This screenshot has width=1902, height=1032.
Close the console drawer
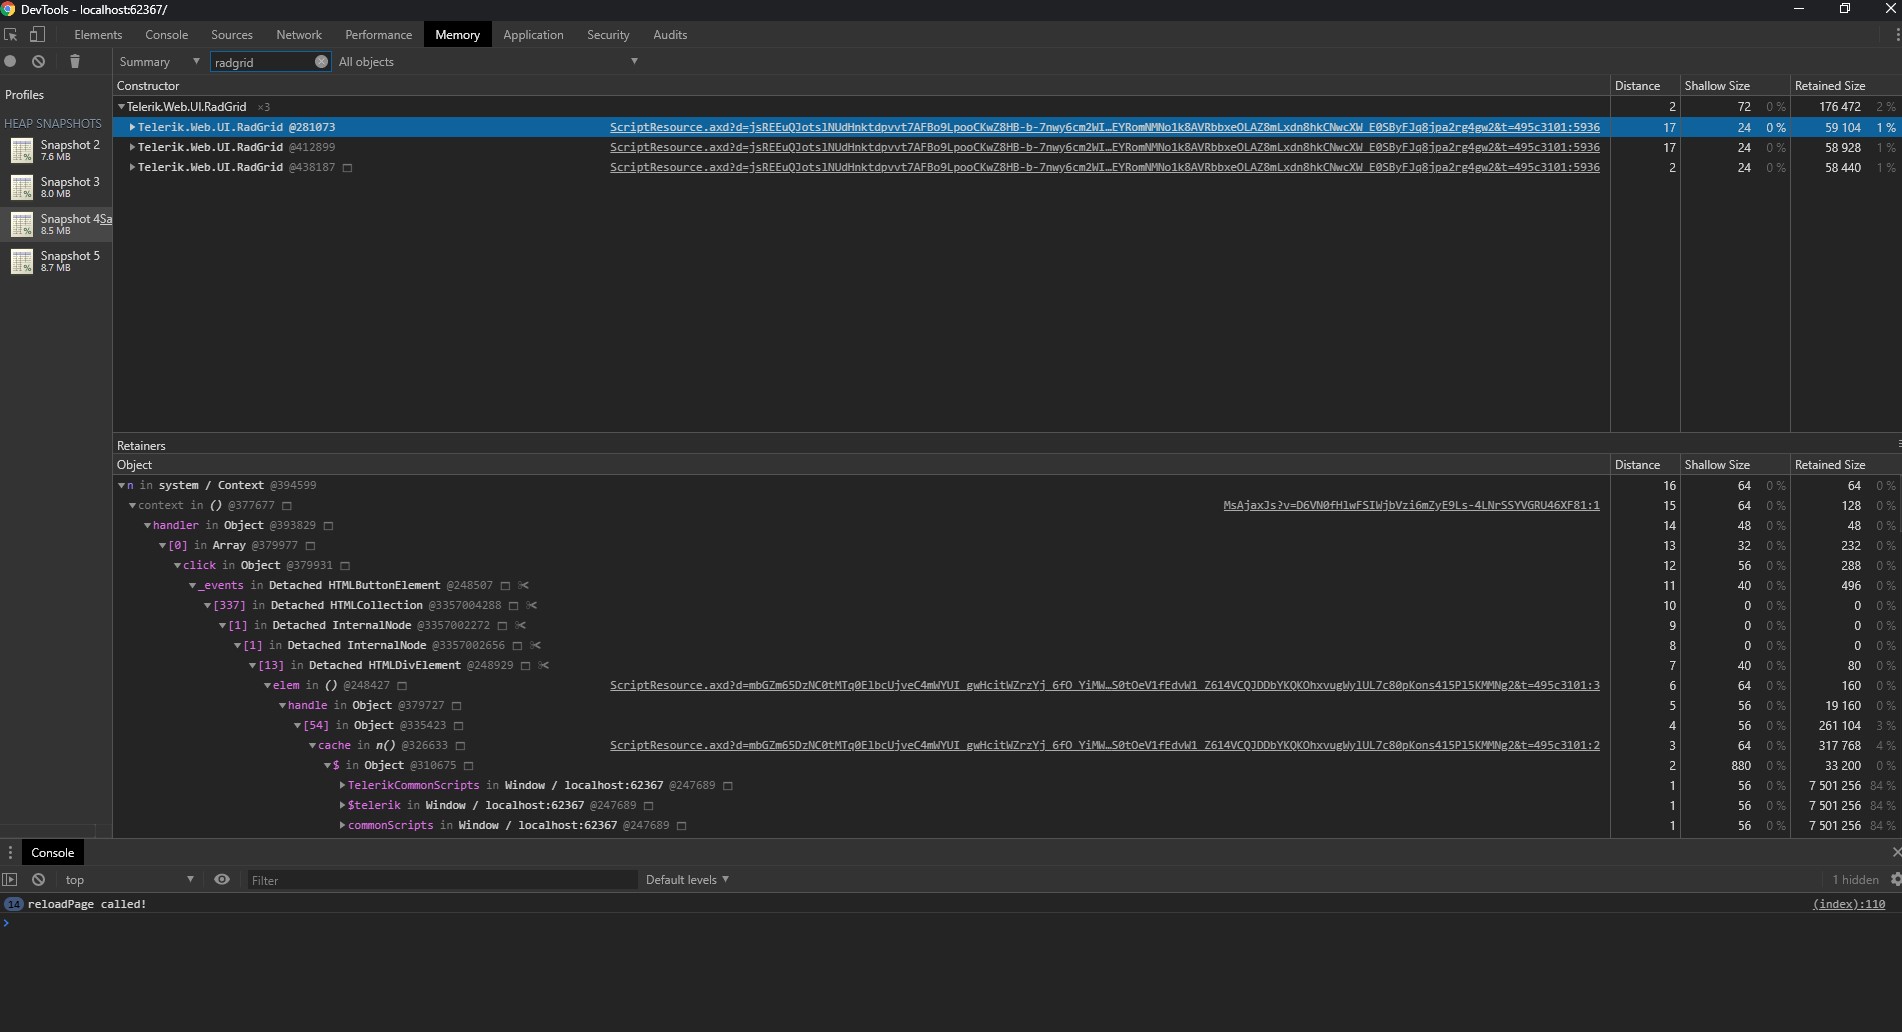pyautogui.click(x=1895, y=852)
